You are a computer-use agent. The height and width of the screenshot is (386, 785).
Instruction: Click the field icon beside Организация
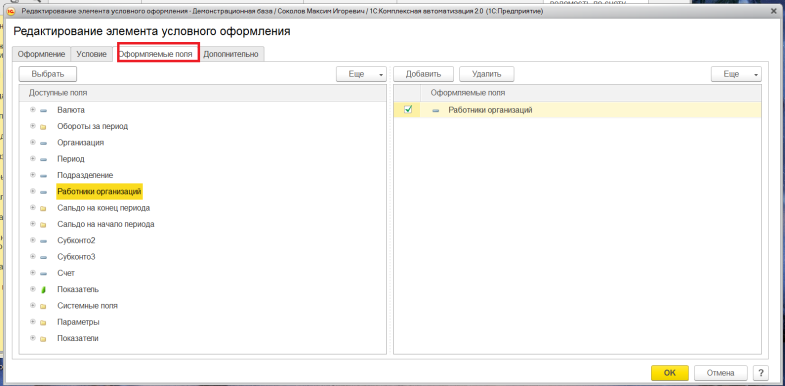tap(43, 143)
